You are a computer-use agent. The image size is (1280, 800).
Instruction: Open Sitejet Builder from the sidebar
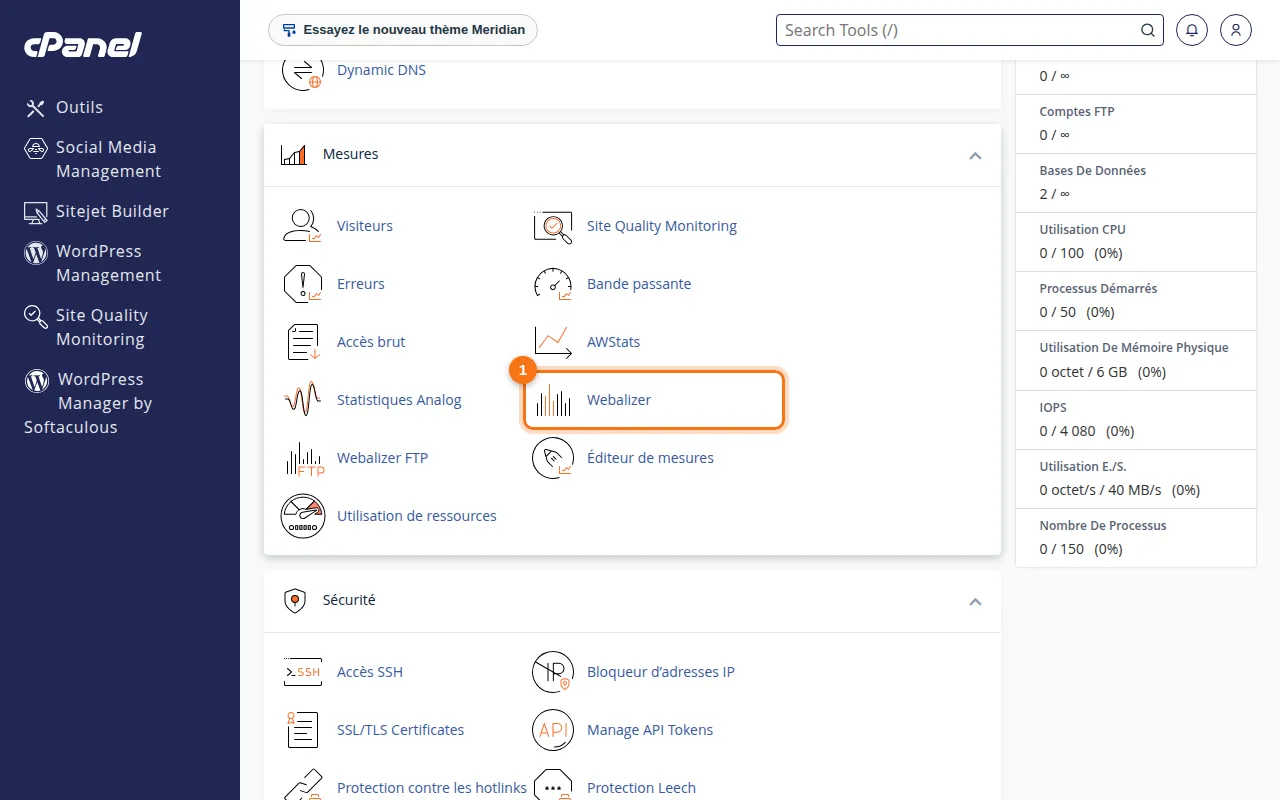(97, 211)
